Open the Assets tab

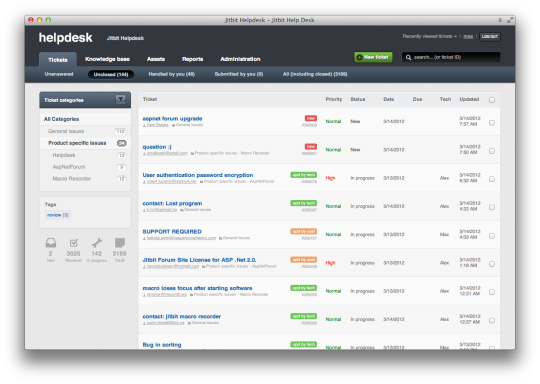pos(156,59)
